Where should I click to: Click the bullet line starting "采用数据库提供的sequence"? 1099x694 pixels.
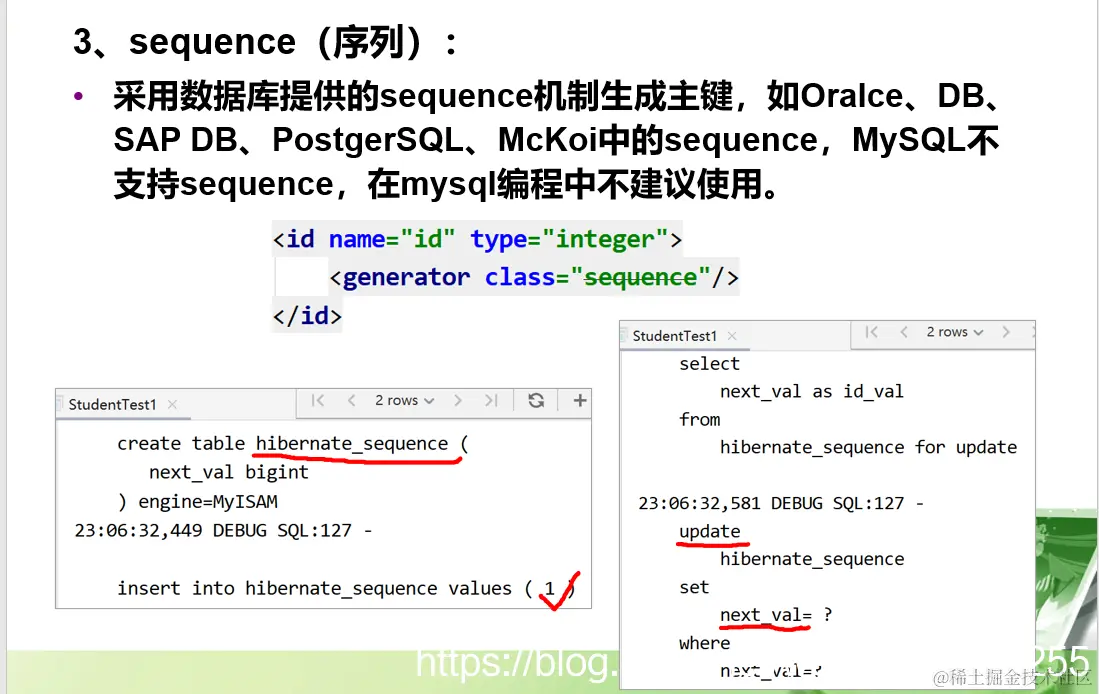click(x=557, y=96)
